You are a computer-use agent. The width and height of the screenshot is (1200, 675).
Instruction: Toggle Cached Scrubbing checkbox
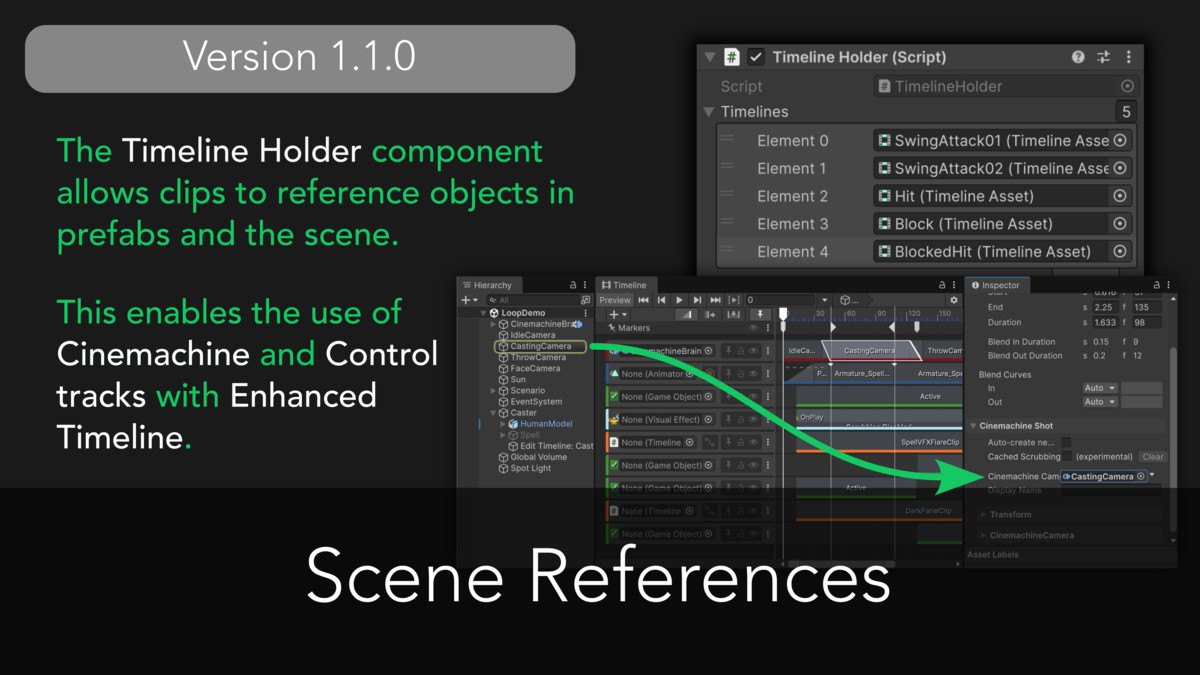coord(1067,456)
